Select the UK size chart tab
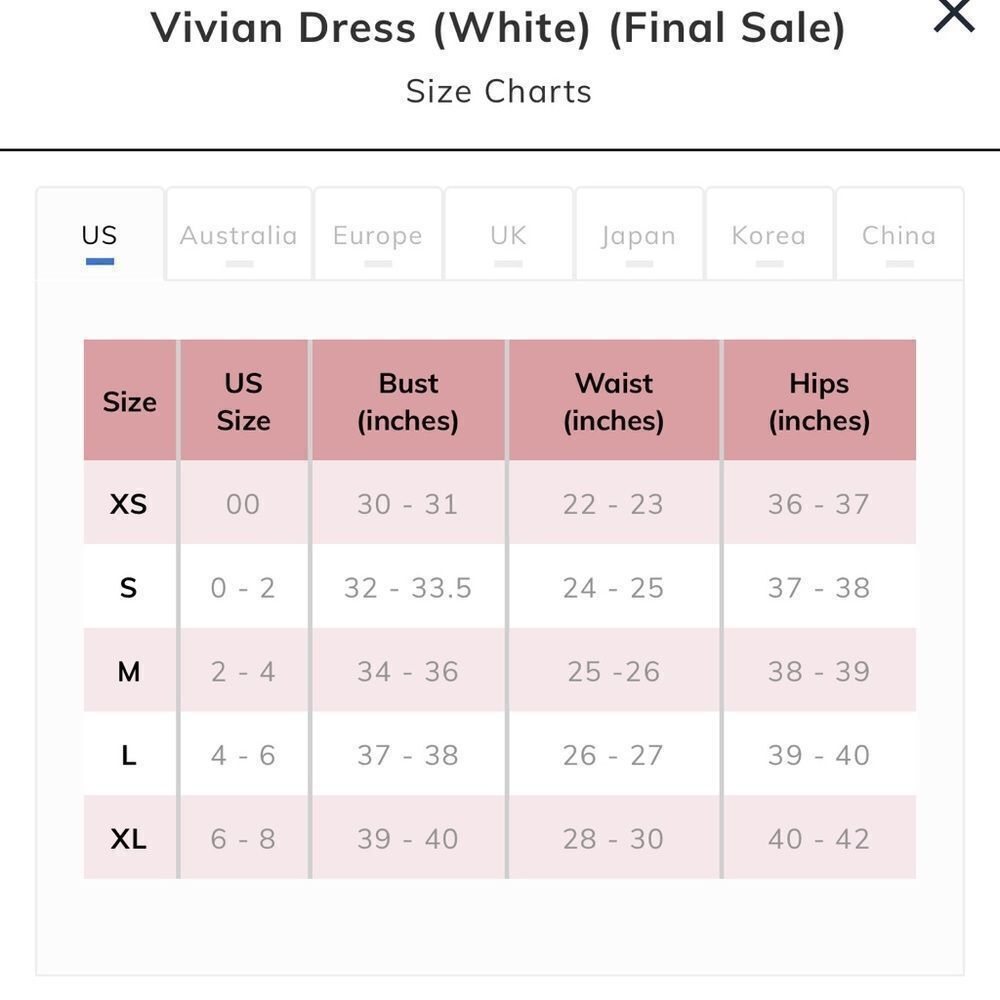Viewport: 1000px width, 1000px height. coord(508,235)
